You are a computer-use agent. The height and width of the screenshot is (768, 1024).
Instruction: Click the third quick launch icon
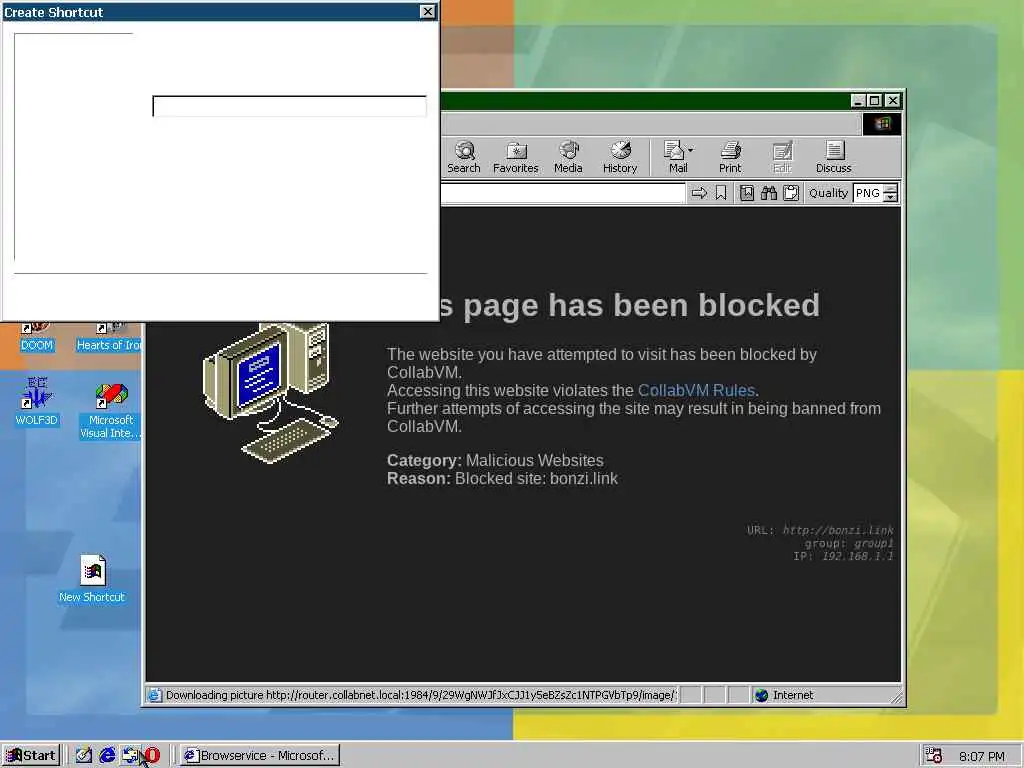(x=129, y=755)
